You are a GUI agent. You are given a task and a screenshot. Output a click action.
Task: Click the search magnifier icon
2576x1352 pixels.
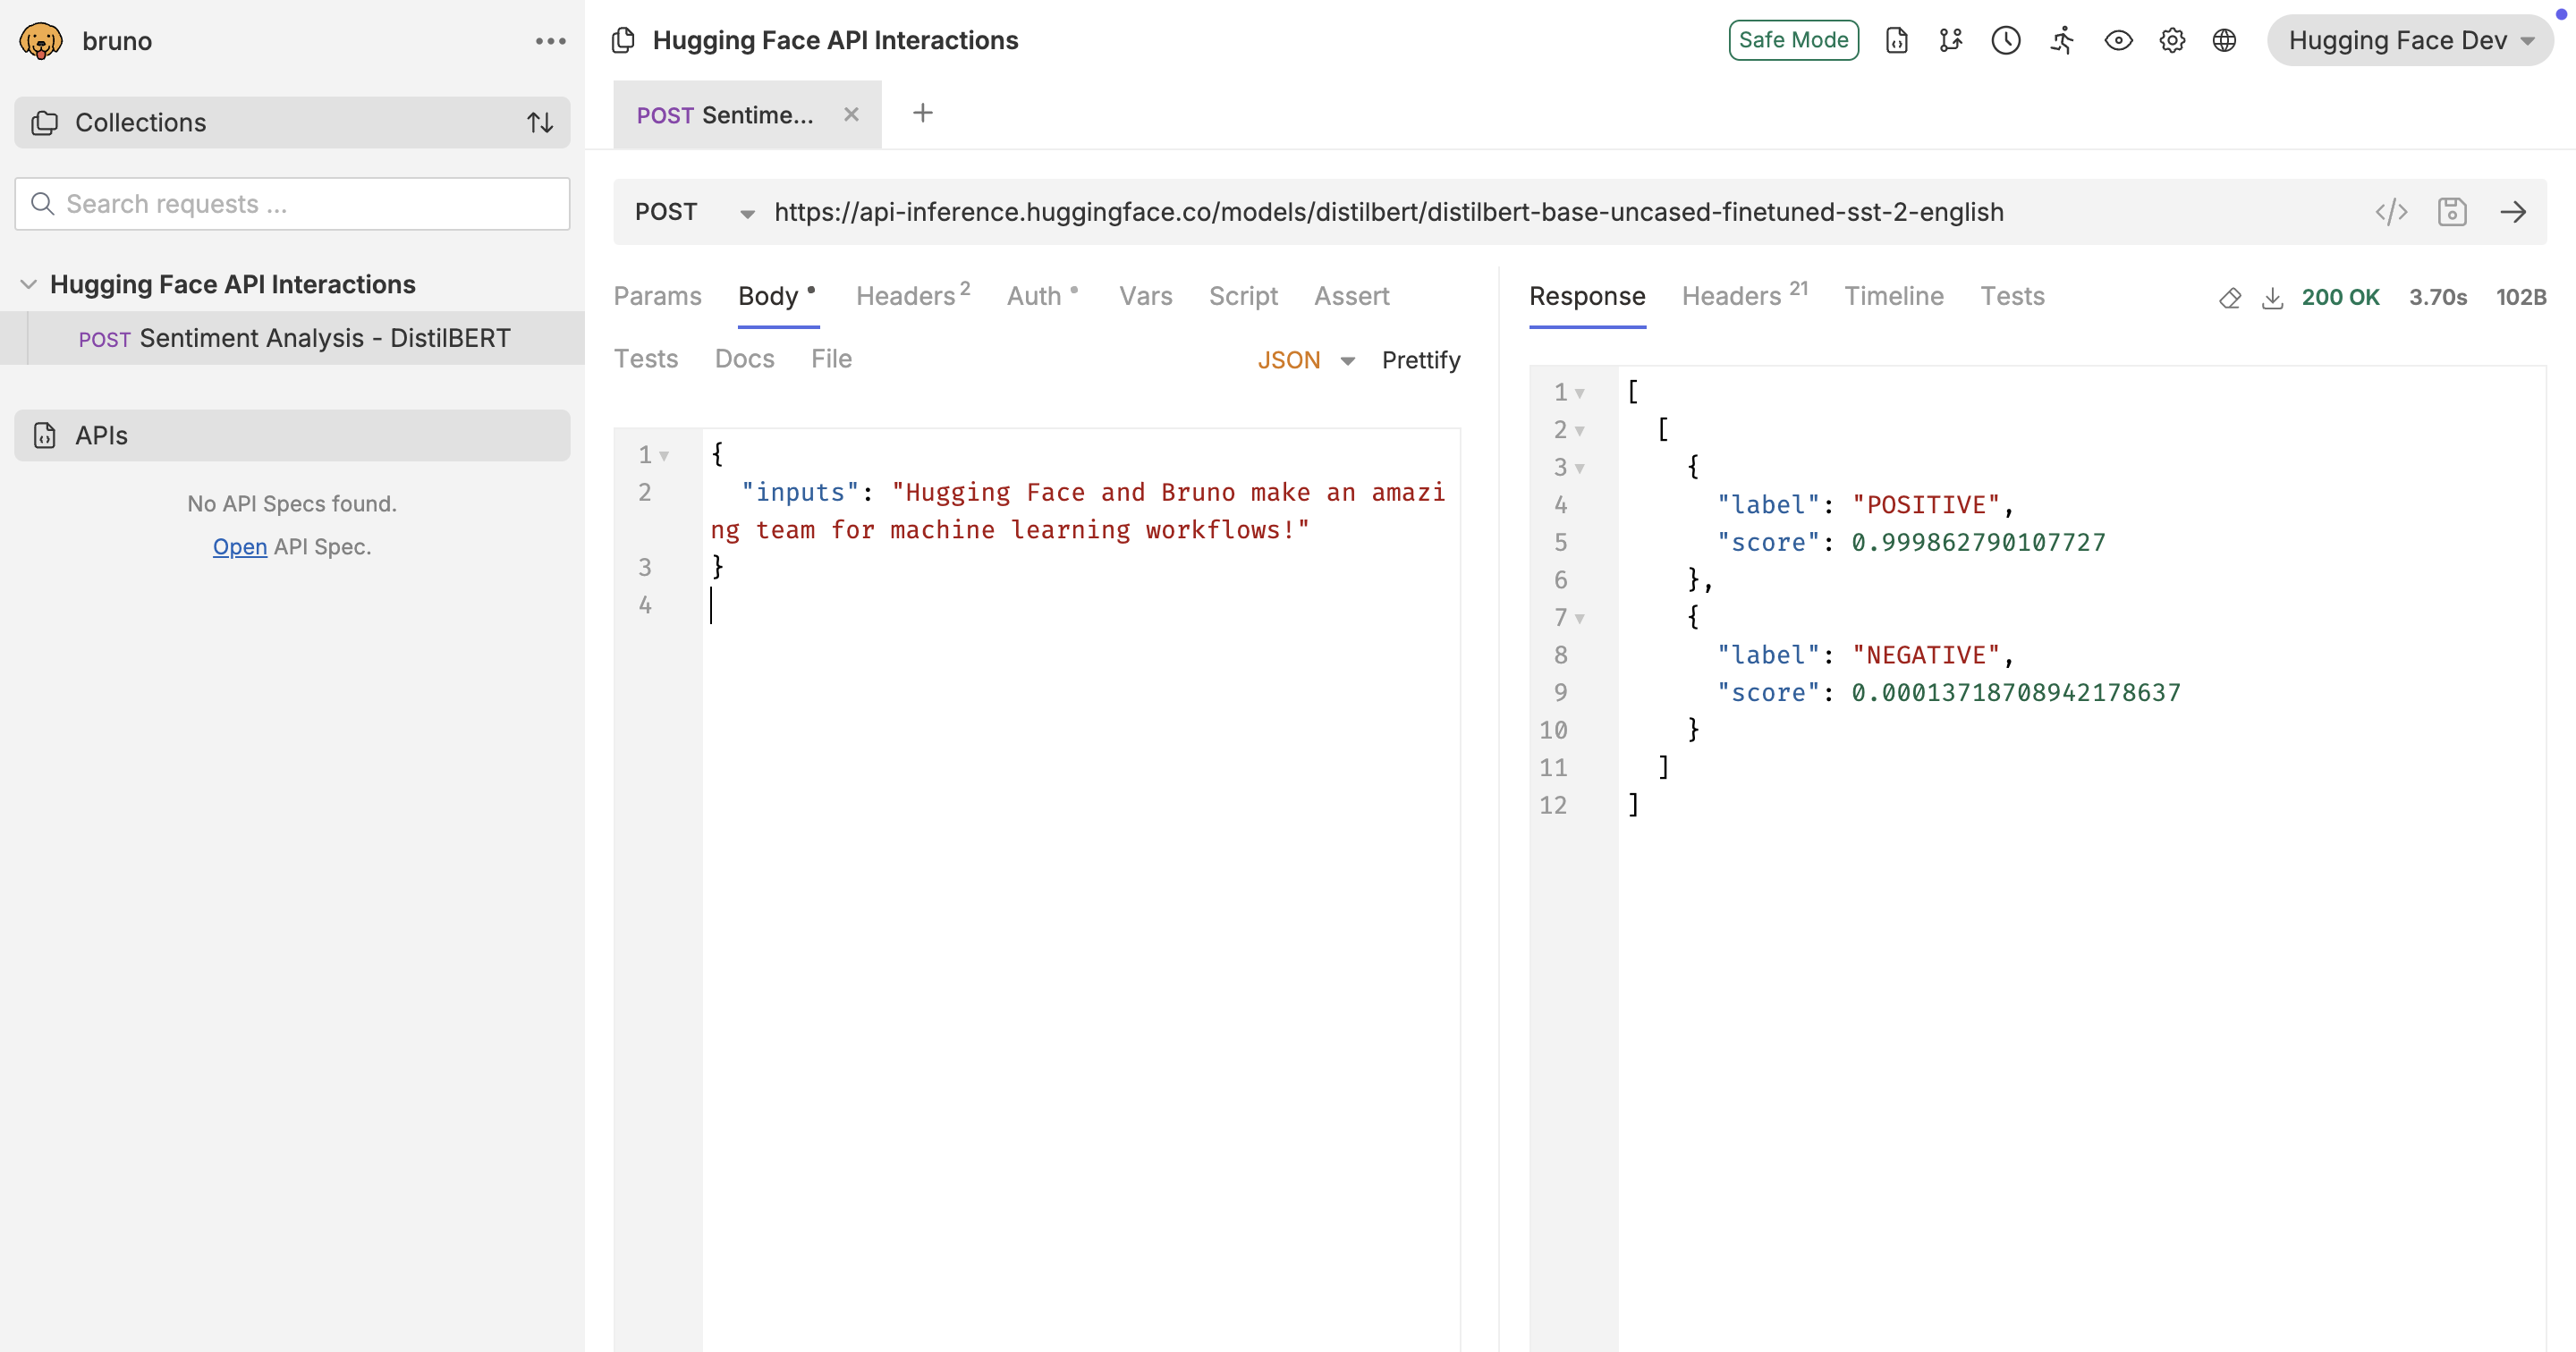42,204
